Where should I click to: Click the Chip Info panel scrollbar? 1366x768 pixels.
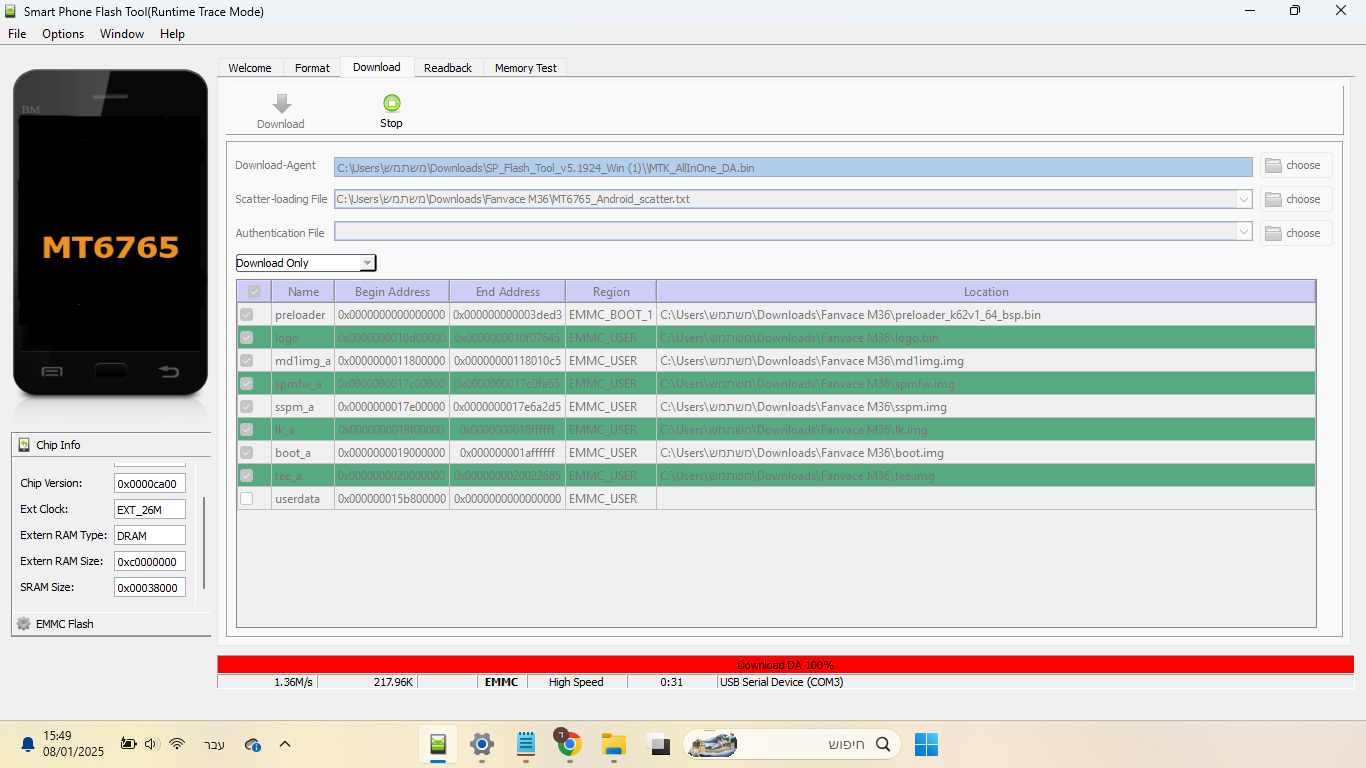(205, 543)
